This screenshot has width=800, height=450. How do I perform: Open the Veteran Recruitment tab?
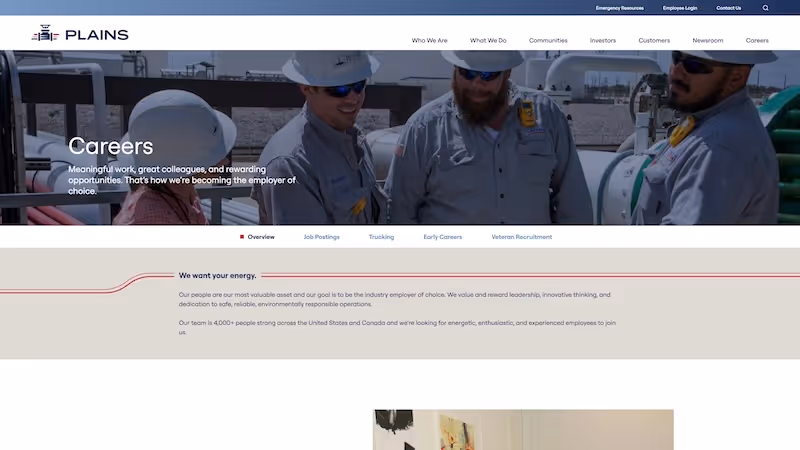(x=521, y=237)
